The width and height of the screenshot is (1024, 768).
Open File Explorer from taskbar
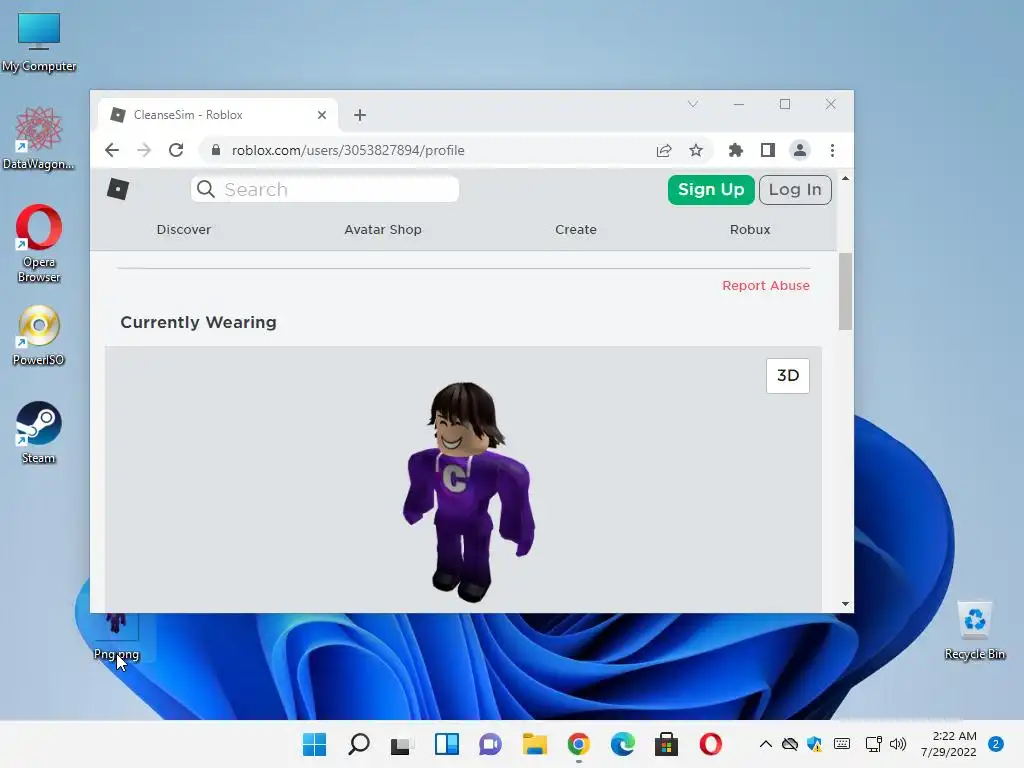tap(534, 744)
